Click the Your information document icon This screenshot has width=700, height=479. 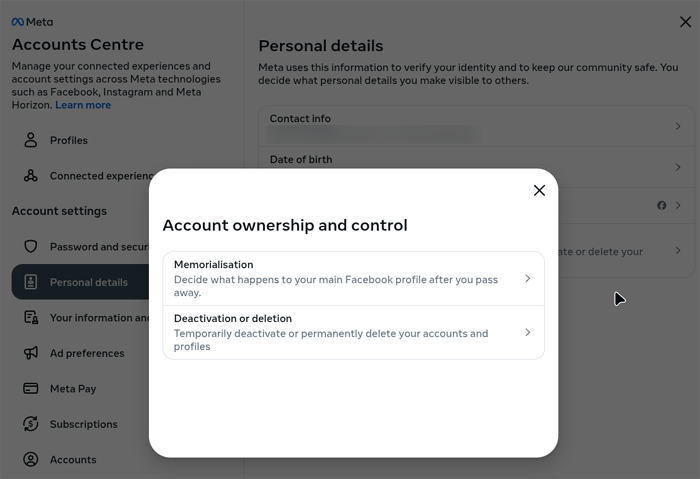31,318
